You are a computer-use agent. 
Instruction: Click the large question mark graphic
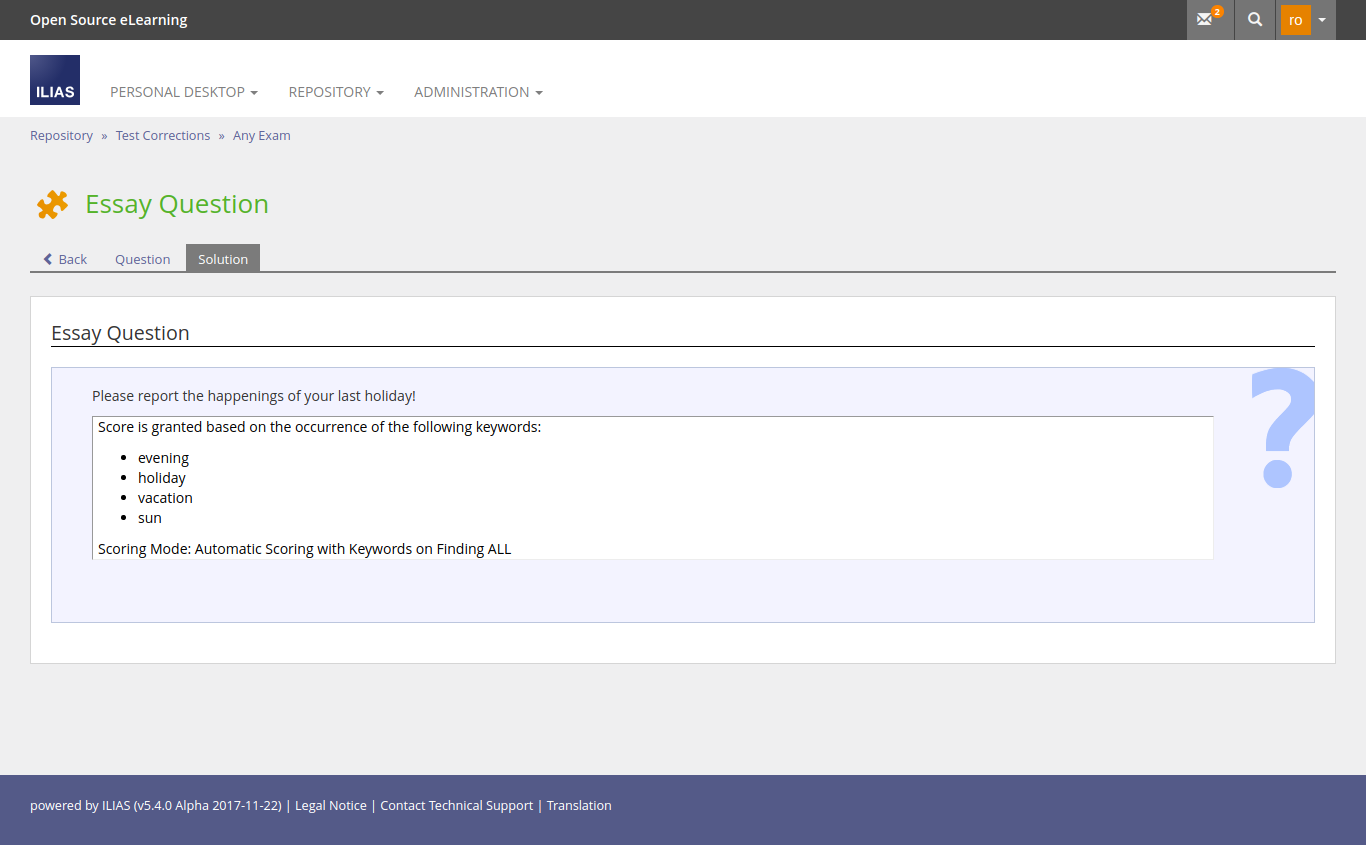coord(1281,428)
